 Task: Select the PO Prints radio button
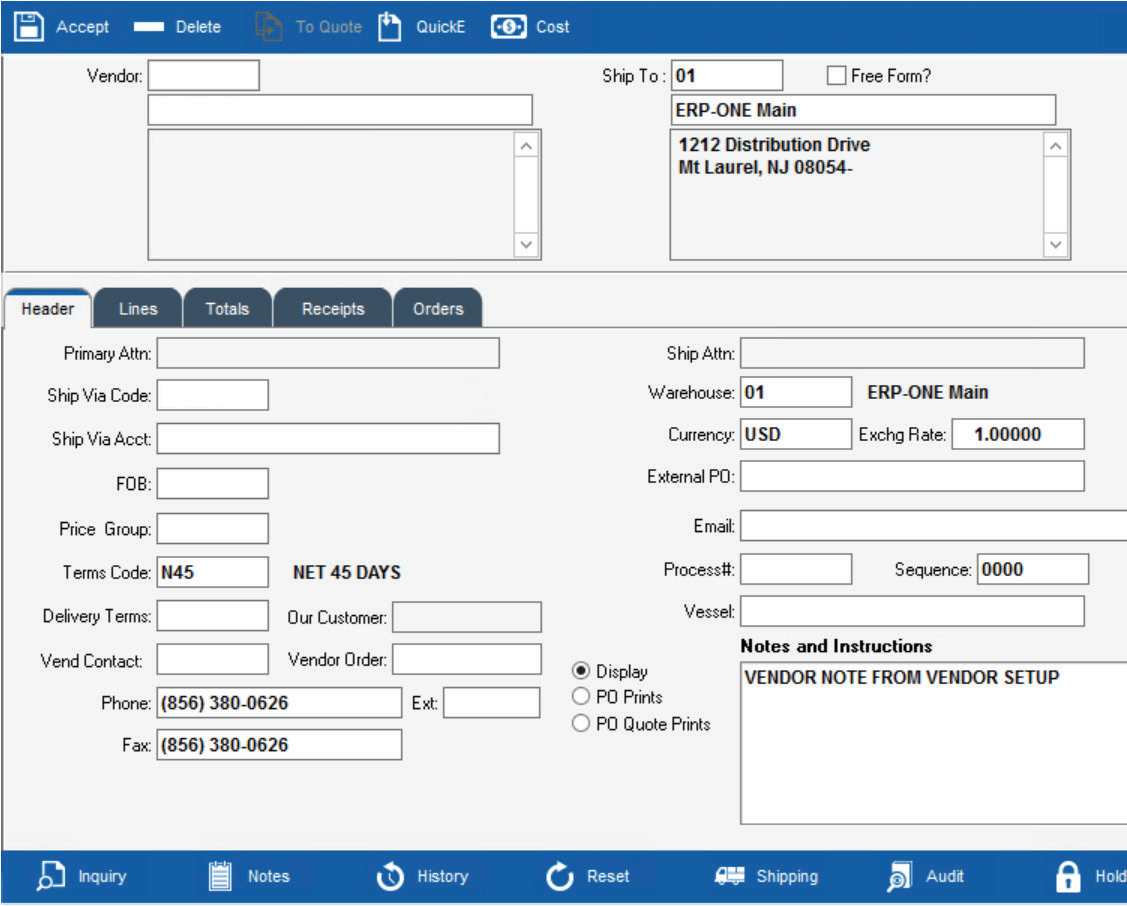click(x=581, y=696)
